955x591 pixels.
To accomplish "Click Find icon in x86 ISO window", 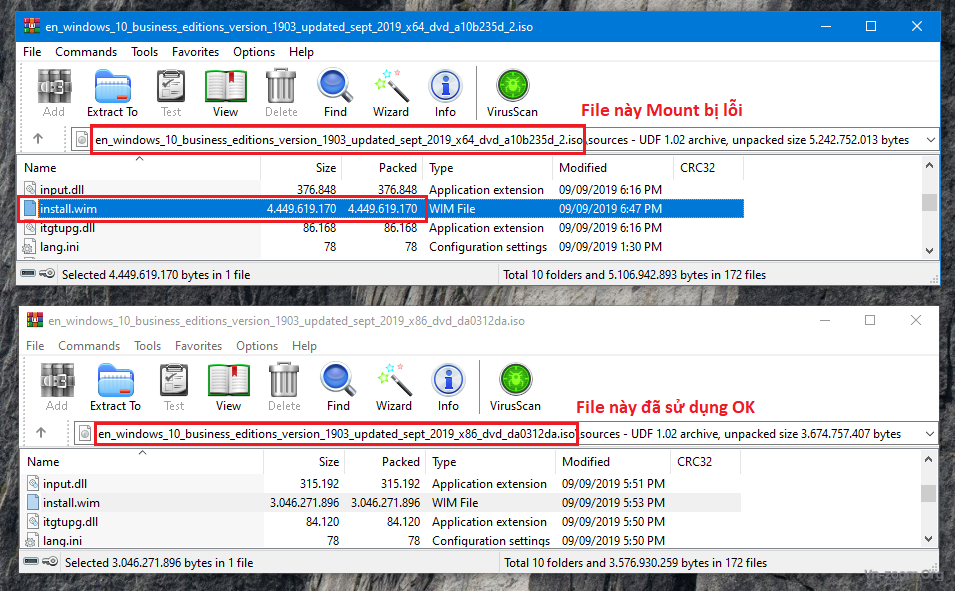I will [x=338, y=387].
